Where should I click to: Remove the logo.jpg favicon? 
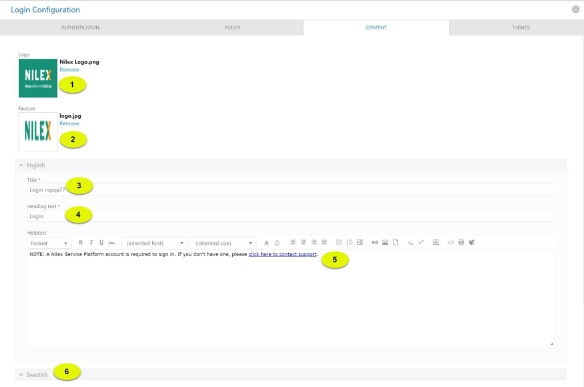(x=69, y=123)
